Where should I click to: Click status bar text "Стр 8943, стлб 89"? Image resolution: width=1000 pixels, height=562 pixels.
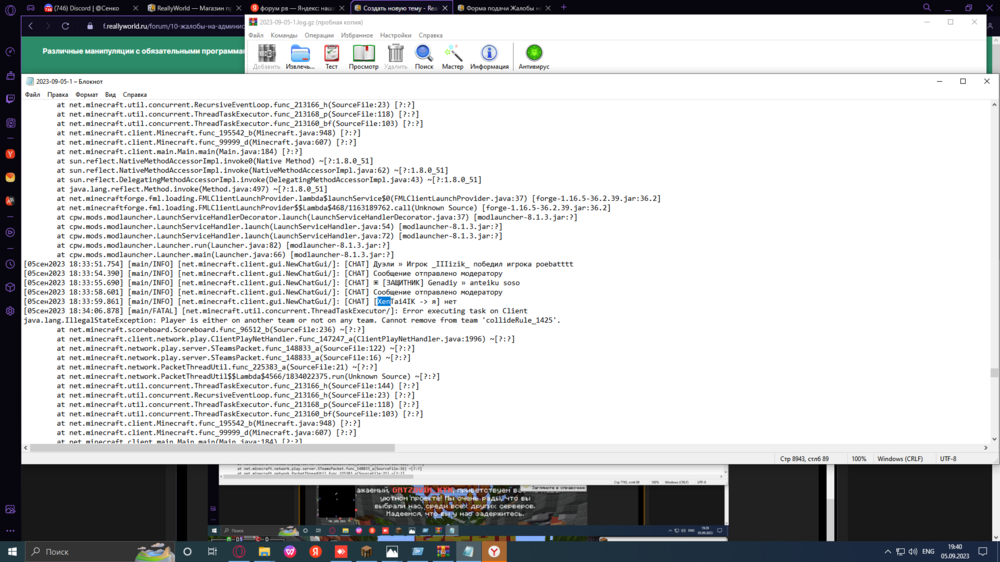click(x=804, y=459)
